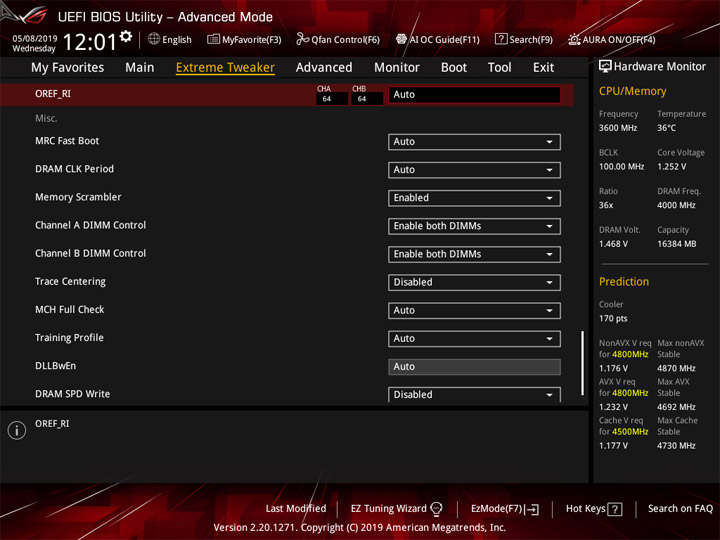Click the CHA 64 value box
Viewport: 720px width, 540px height.
(332, 99)
